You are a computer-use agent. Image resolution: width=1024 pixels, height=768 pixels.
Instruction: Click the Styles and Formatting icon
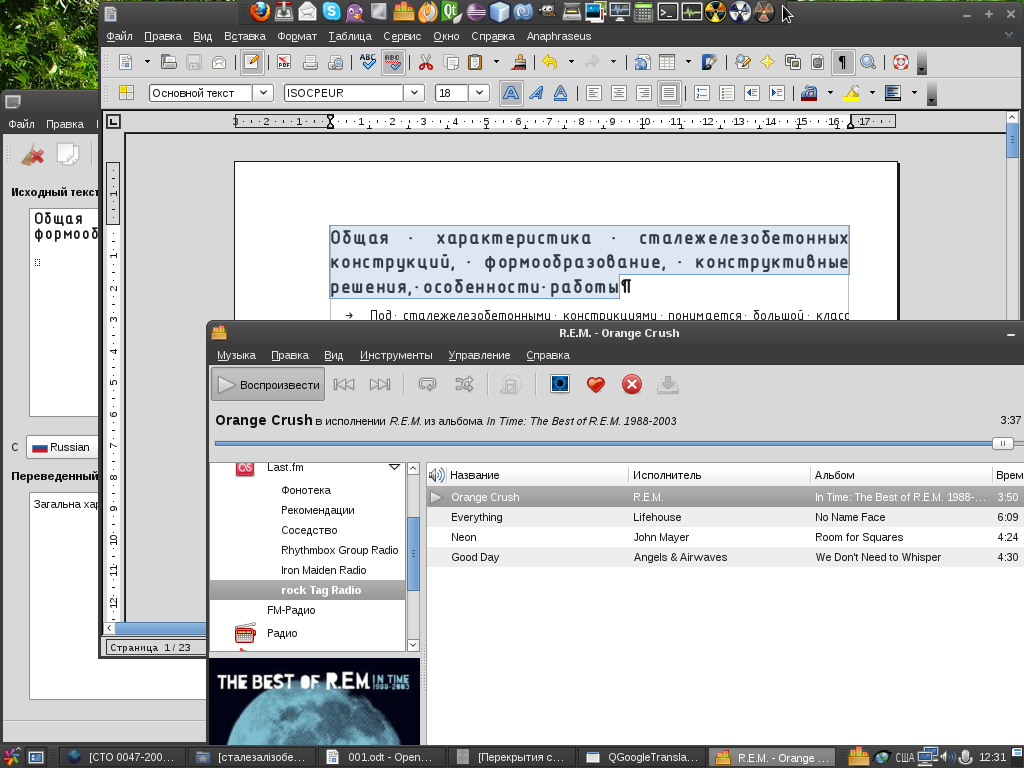(126, 93)
